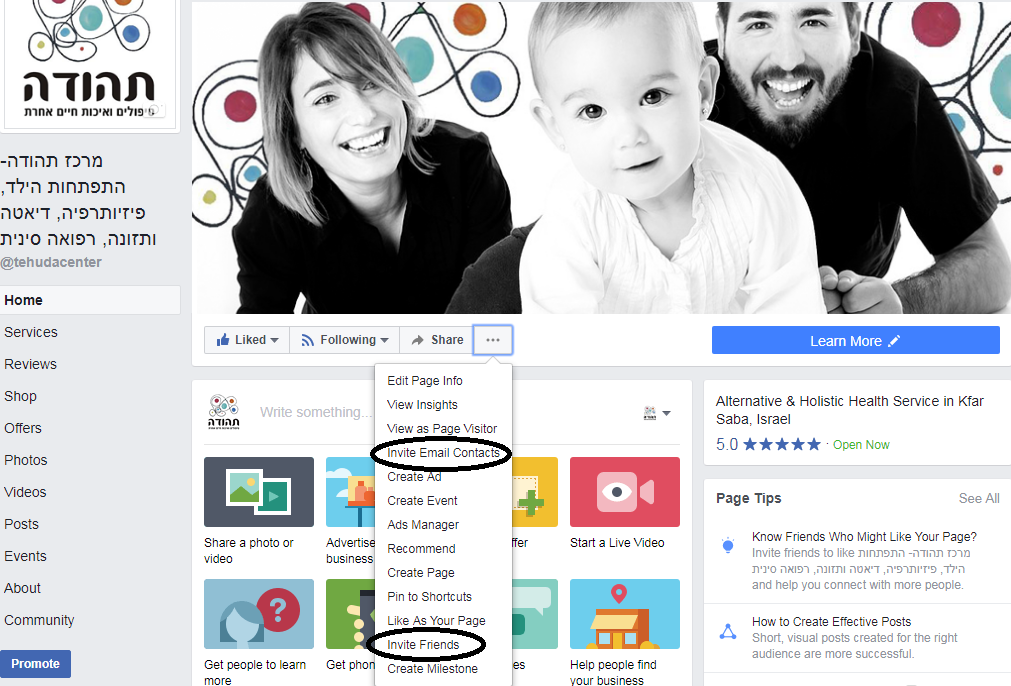
Task: Expand the Following dropdown button
Action: click(345, 340)
